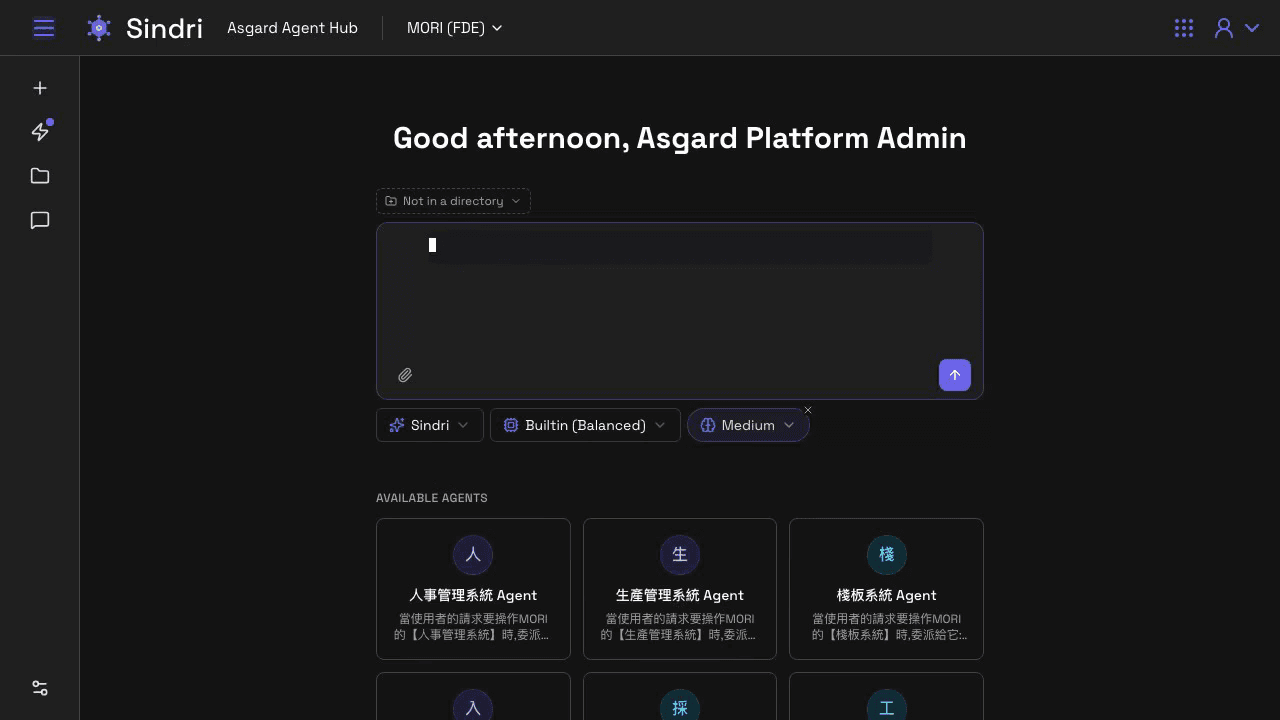Screen dimensions: 1280x720
Task: Click the Good afternoon greeting heading
Action: pyautogui.click(x=680, y=138)
